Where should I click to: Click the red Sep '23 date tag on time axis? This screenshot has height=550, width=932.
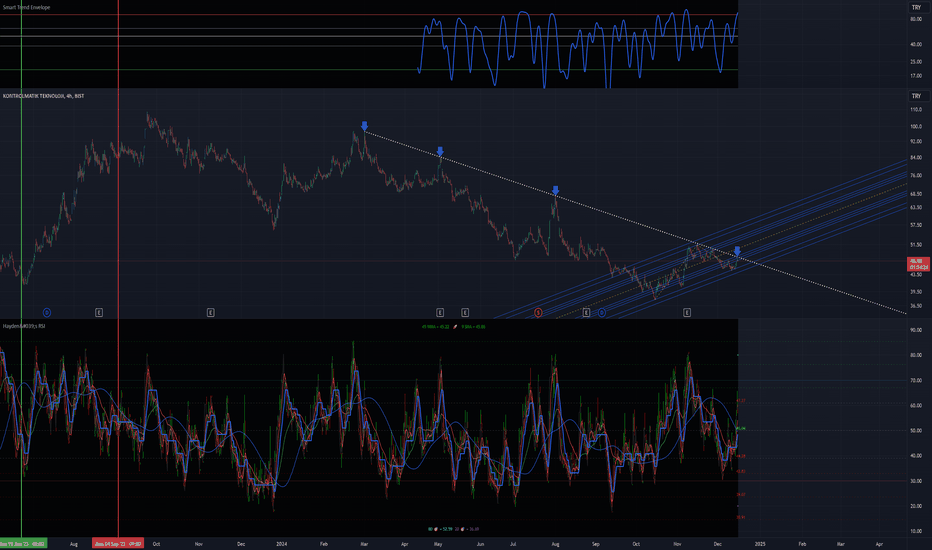[118, 544]
